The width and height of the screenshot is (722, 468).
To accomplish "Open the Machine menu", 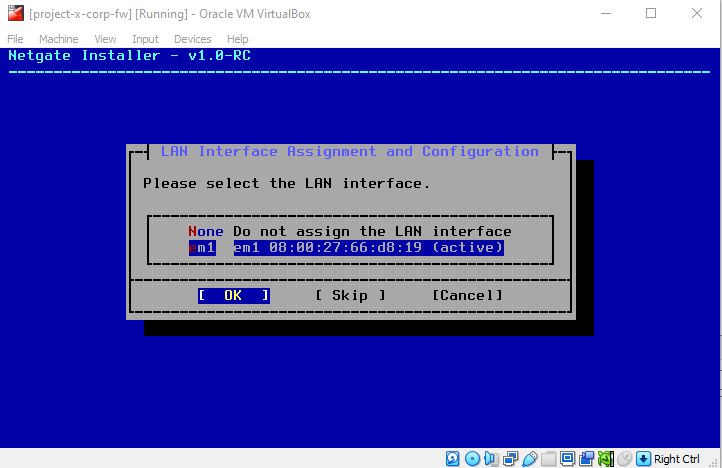I will [x=58, y=39].
